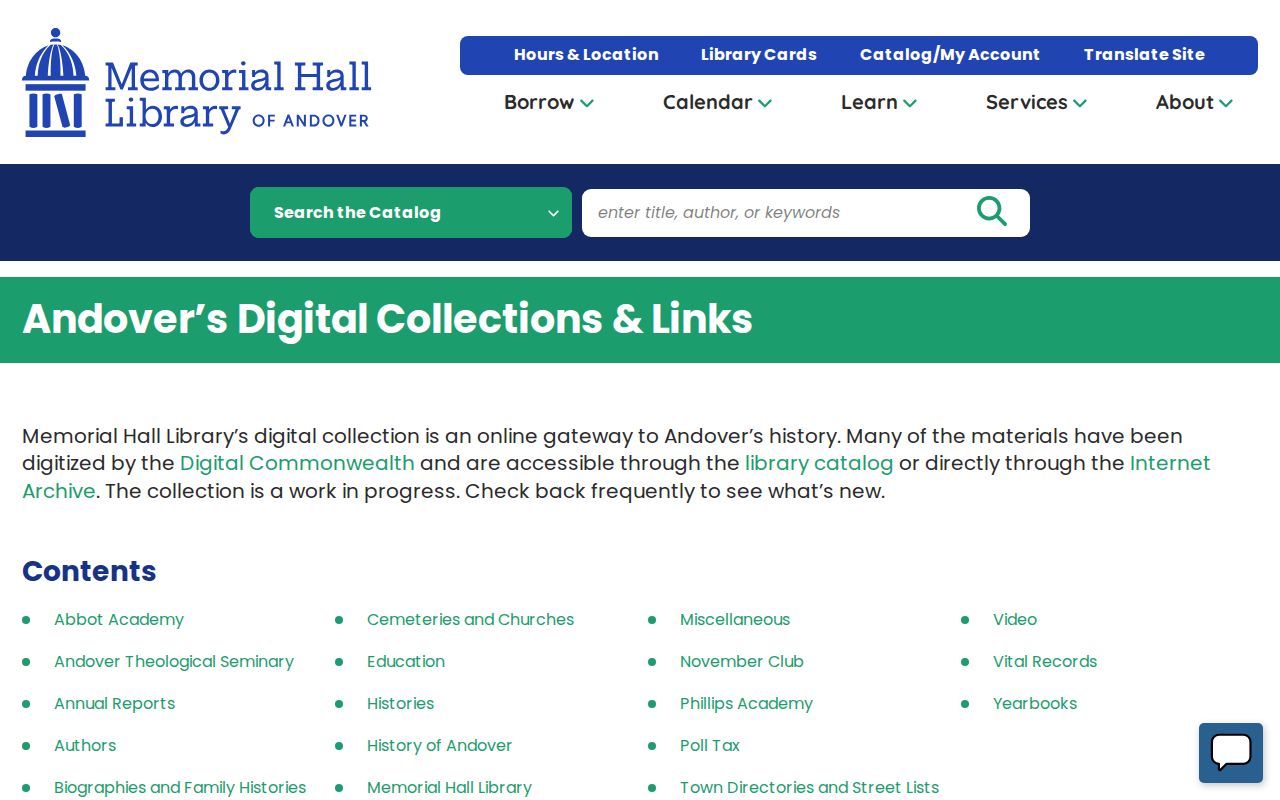The image size is (1280, 800).
Task: Expand the About menu
Action: [x=1194, y=102]
